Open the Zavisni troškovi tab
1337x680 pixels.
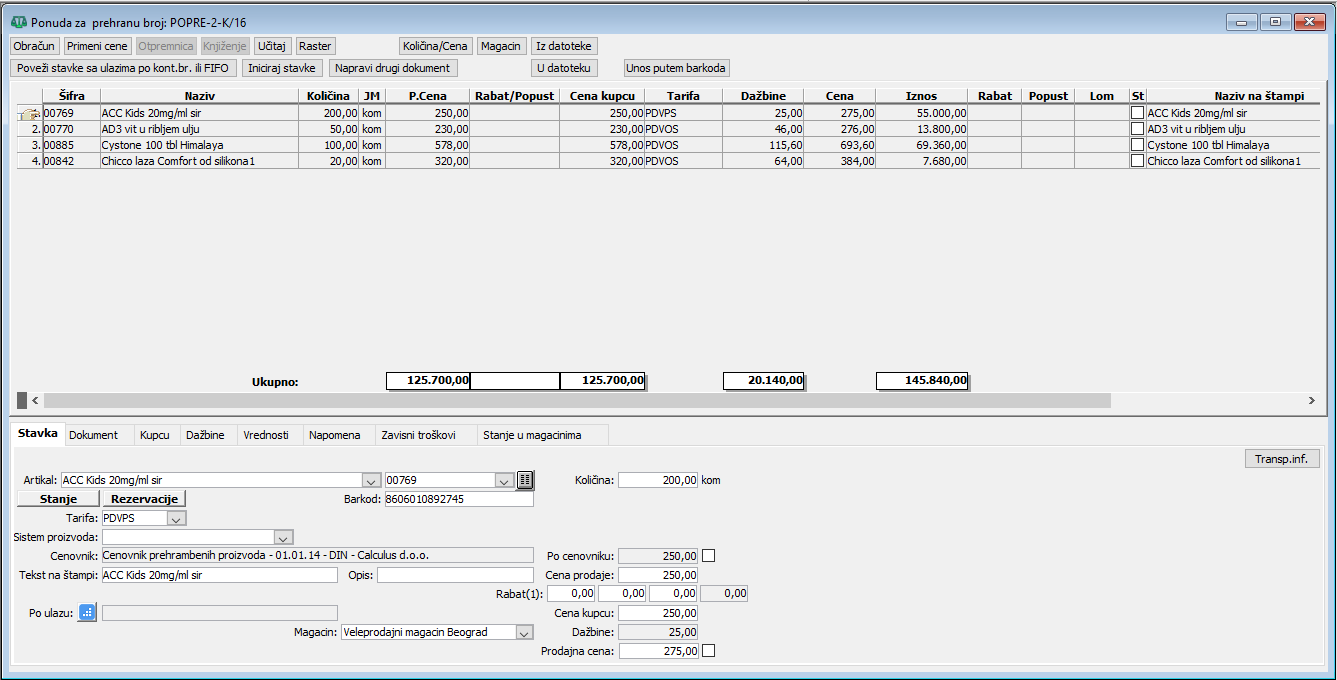pyautogui.click(x=418, y=435)
